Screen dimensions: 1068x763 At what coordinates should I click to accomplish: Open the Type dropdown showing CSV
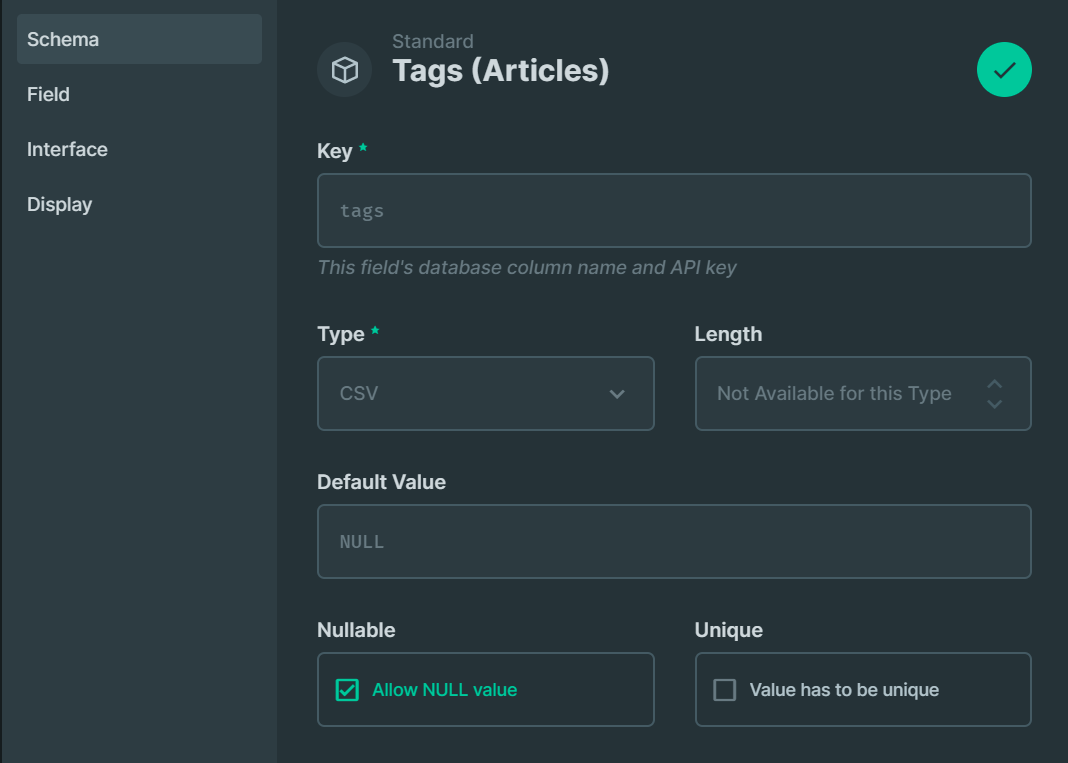[x=486, y=393]
